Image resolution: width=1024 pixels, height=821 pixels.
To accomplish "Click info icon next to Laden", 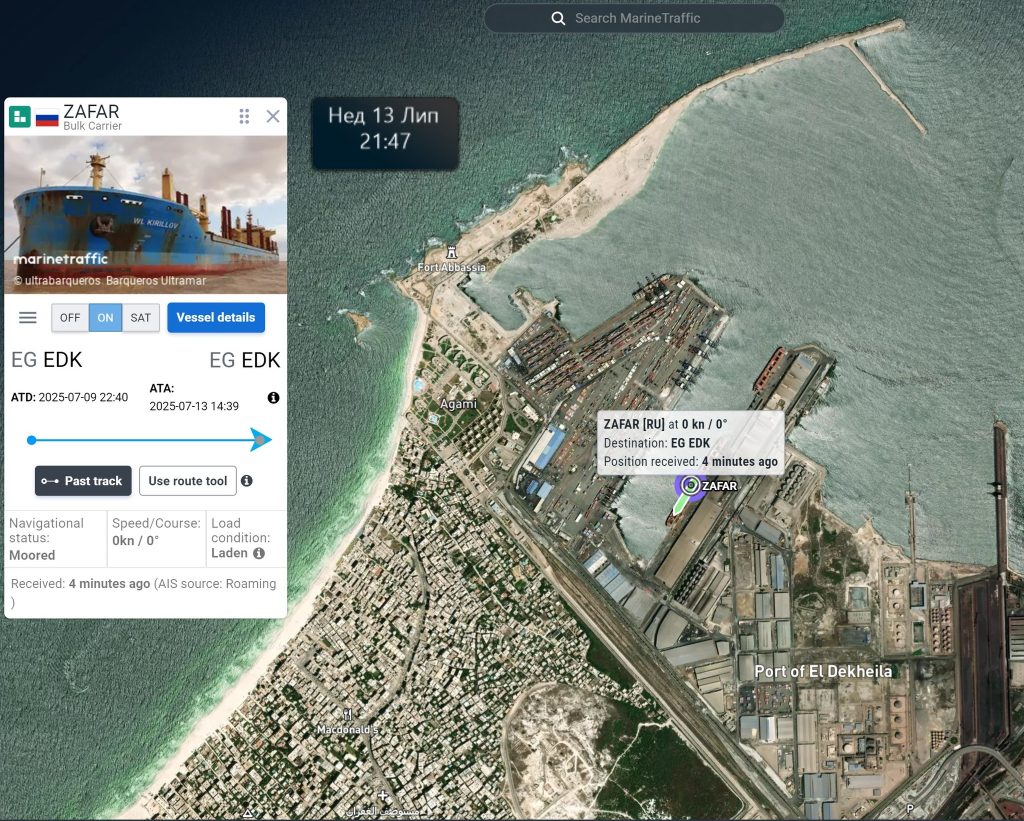I will pyautogui.click(x=259, y=553).
